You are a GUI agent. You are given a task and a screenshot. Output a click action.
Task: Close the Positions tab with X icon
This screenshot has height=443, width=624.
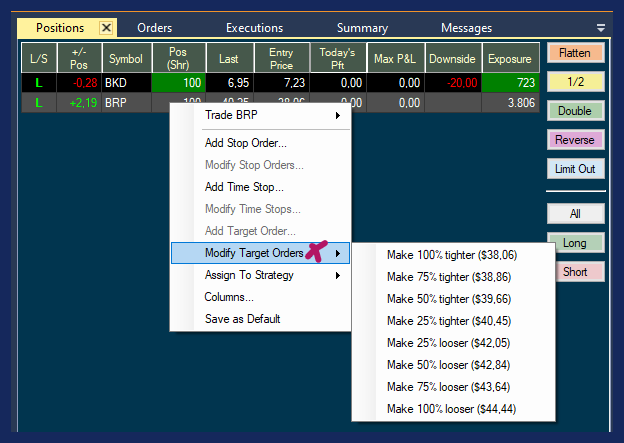coord(106,28)
